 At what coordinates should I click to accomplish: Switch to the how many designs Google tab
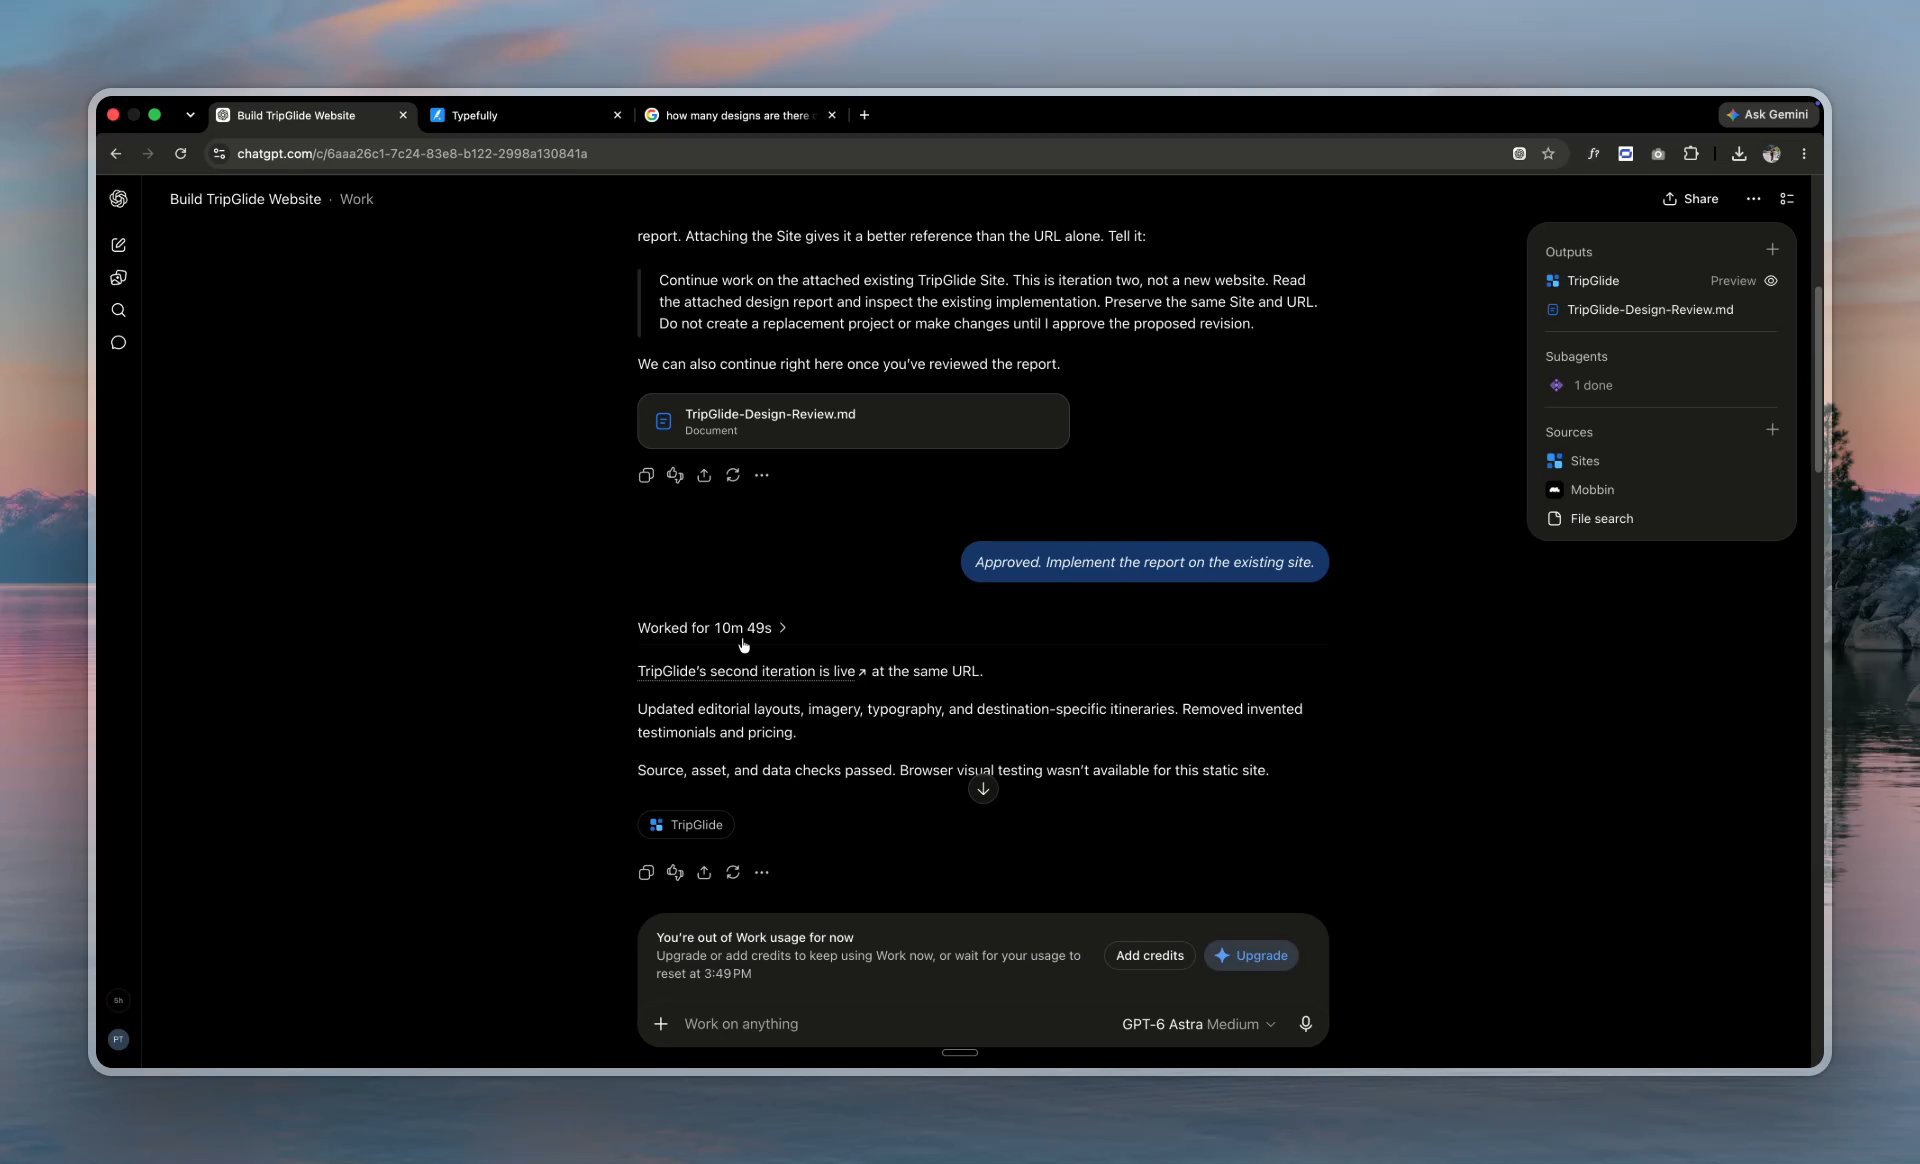pyautogui.click(x=740, y=115)
